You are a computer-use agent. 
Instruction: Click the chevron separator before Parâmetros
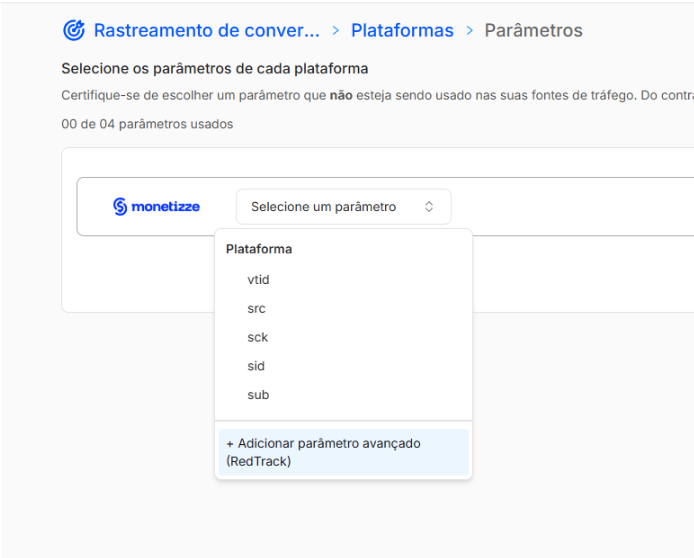[469, 31]
